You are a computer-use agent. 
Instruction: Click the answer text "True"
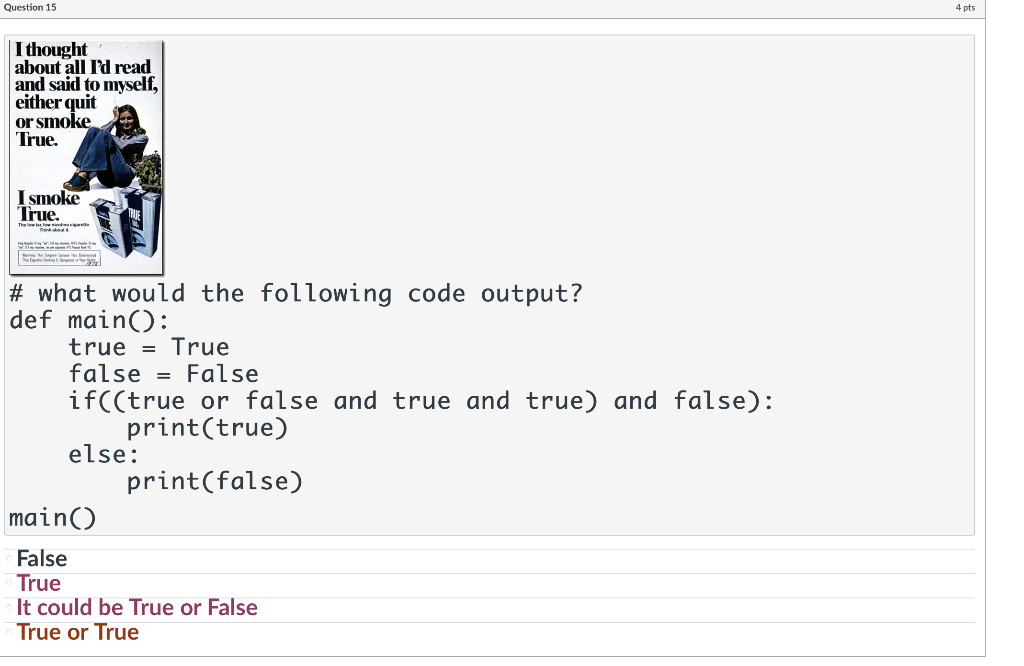(x=38, y=583)
